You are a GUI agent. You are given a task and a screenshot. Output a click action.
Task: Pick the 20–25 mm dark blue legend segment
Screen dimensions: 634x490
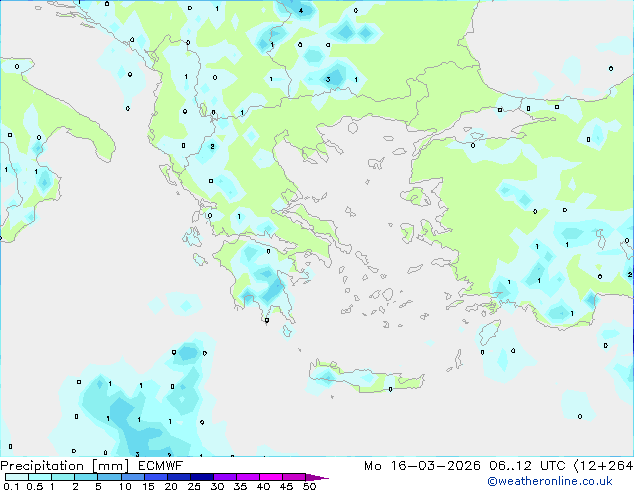tap(179, 477)
